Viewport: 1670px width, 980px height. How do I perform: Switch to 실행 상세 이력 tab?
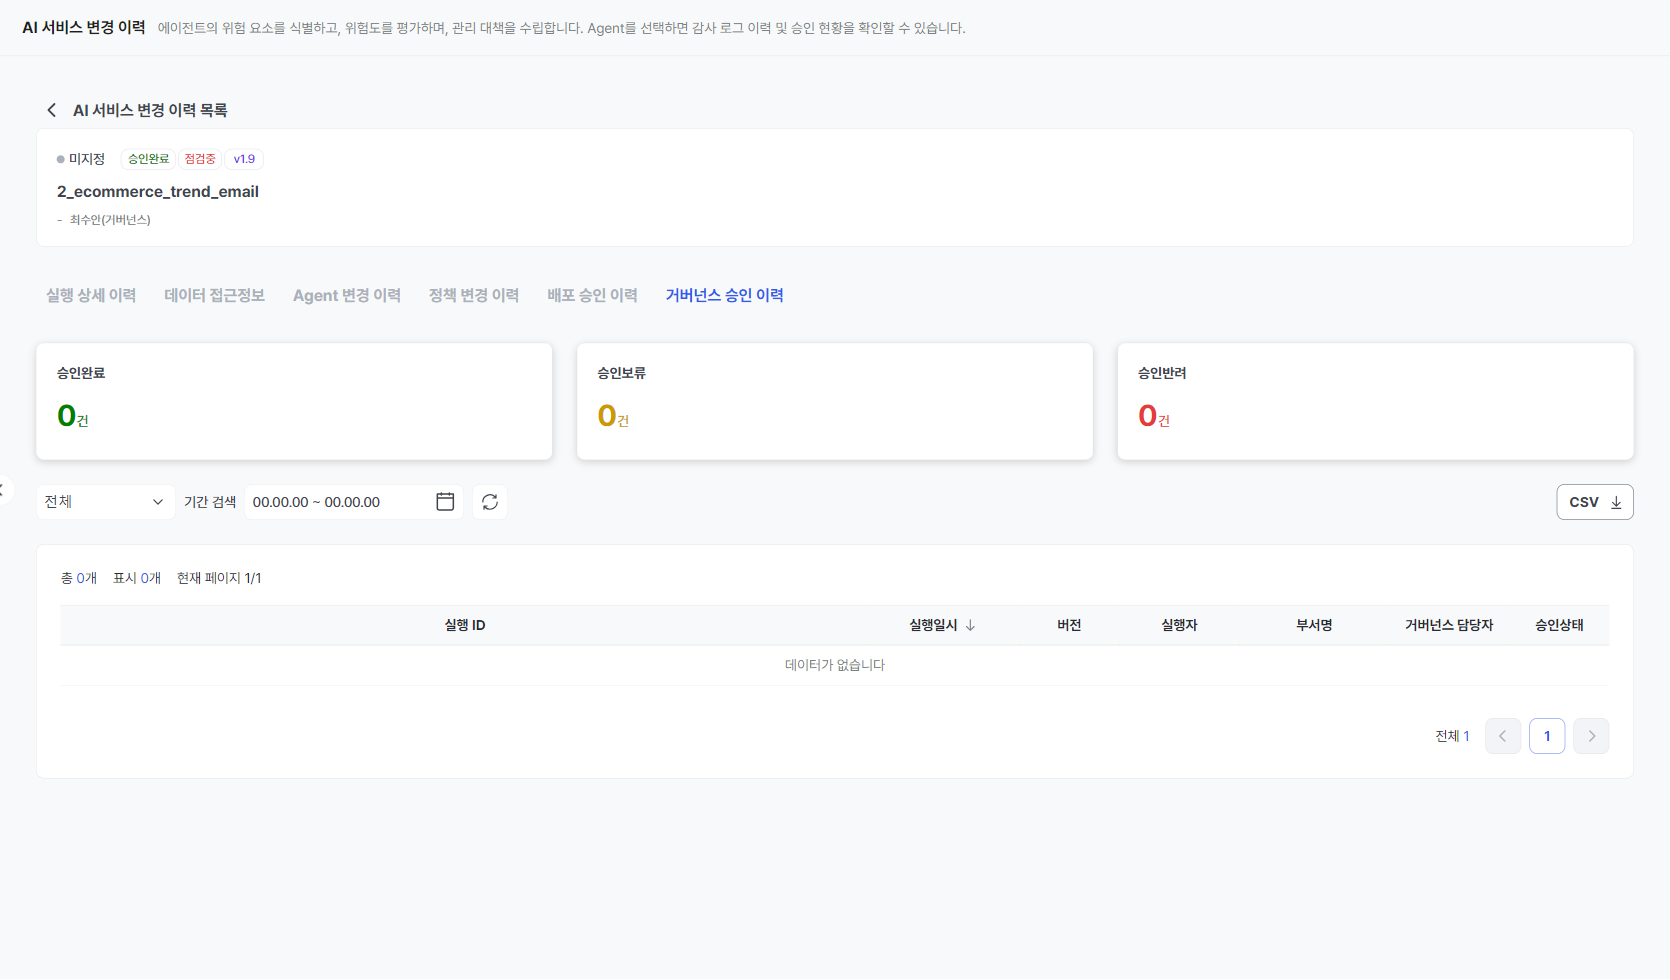point(91,295)
